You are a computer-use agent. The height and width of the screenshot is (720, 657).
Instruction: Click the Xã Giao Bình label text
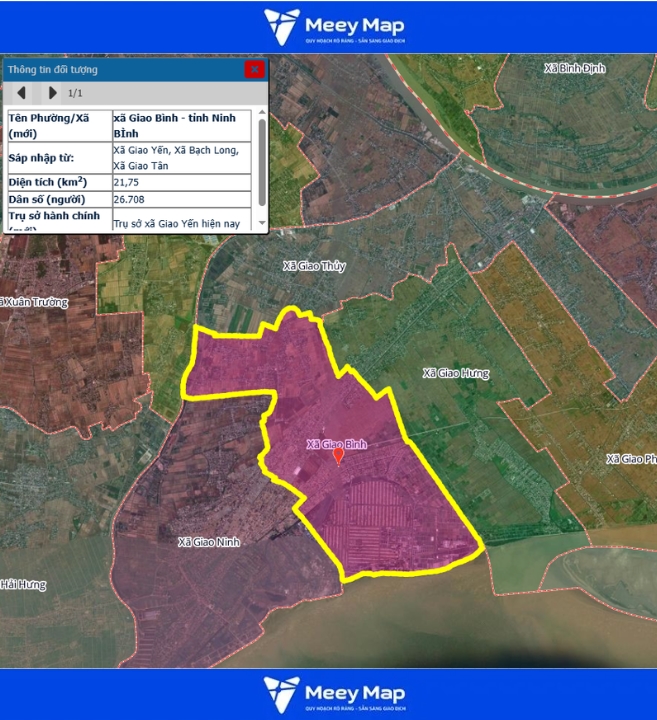337,442
